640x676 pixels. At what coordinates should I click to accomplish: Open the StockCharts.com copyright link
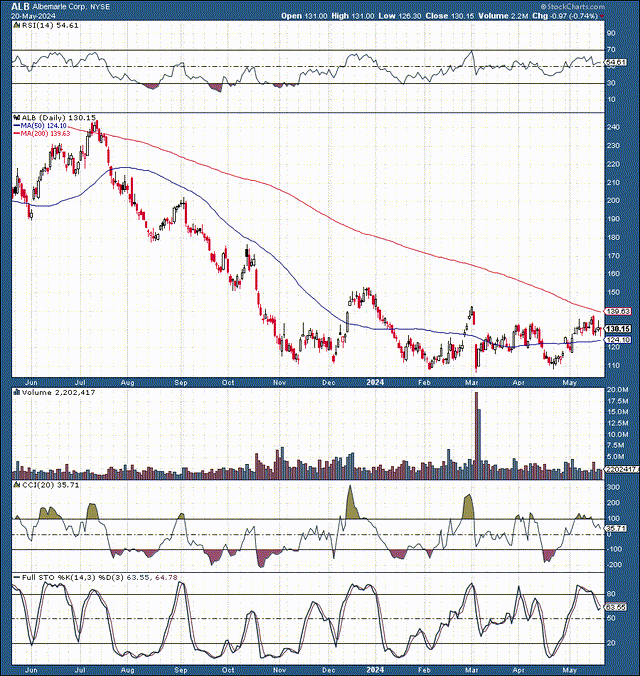(x=572, y=6)
